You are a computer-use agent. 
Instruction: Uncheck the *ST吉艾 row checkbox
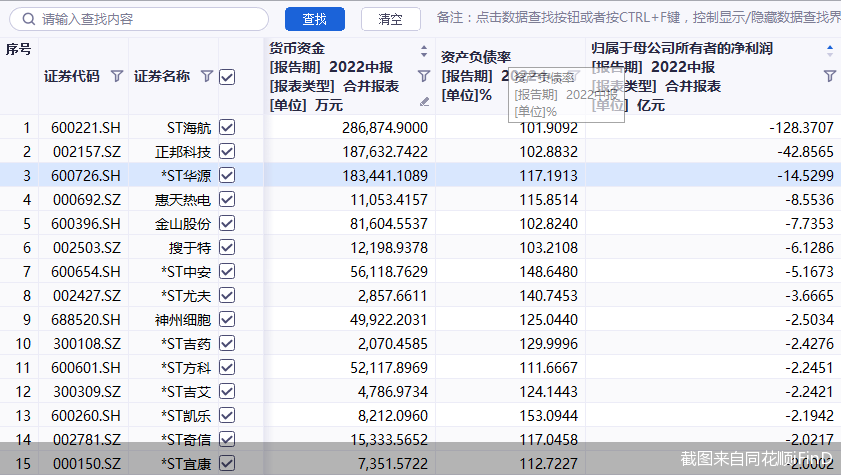pyautogui.click(x=227, y=391)
